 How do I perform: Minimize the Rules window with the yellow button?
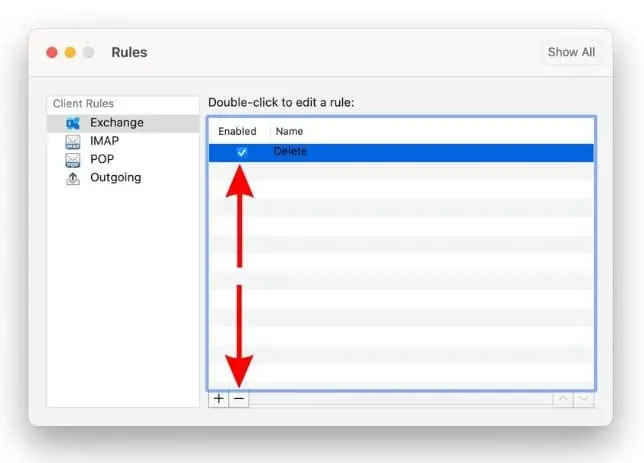tap(70, 52)
